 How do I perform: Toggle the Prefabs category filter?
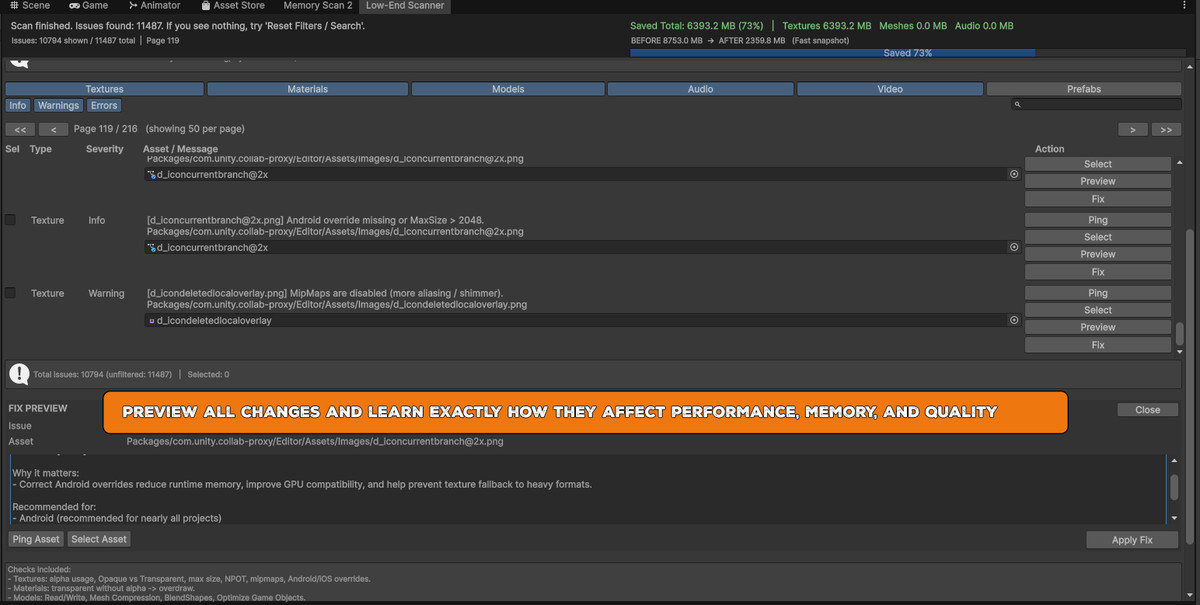(1083, 89)
